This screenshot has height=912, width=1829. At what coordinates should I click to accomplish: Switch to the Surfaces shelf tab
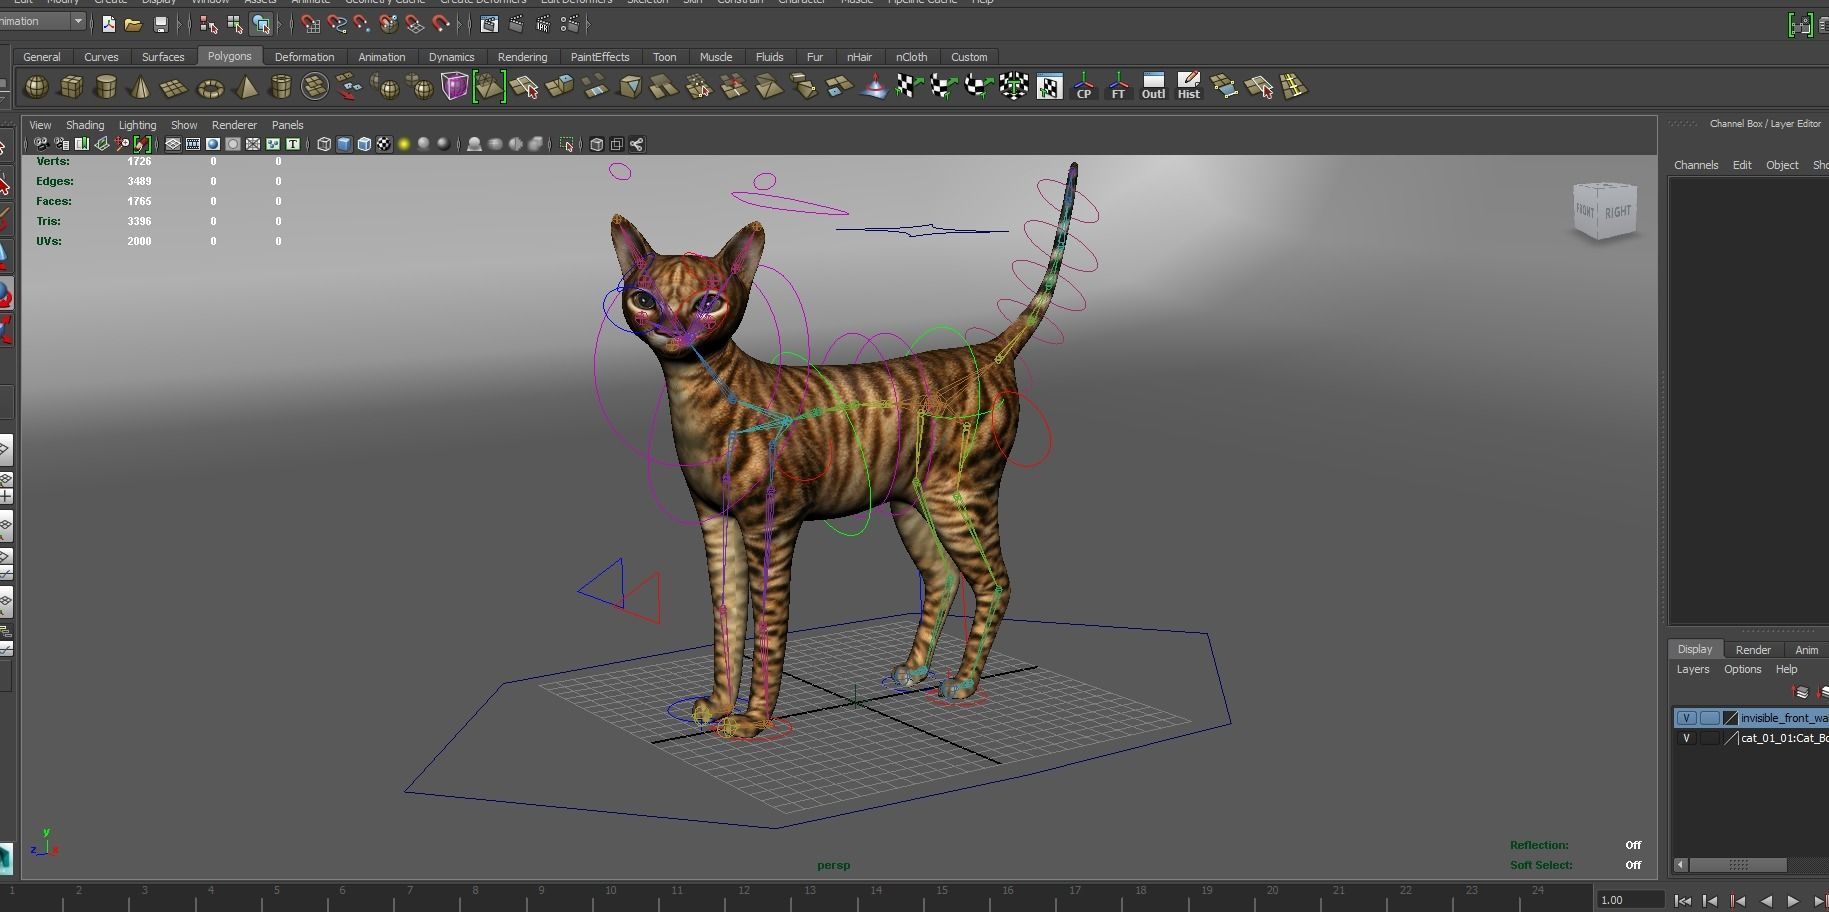click(163, 57)
